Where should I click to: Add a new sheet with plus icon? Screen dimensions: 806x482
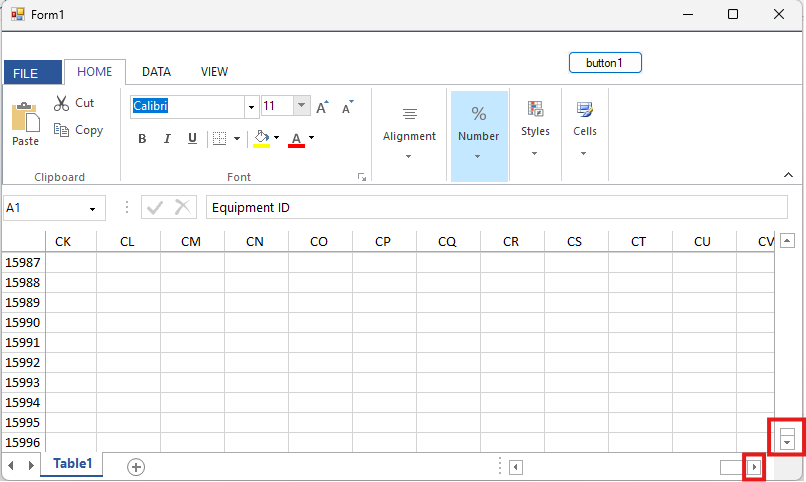click(x=136, y=467)
